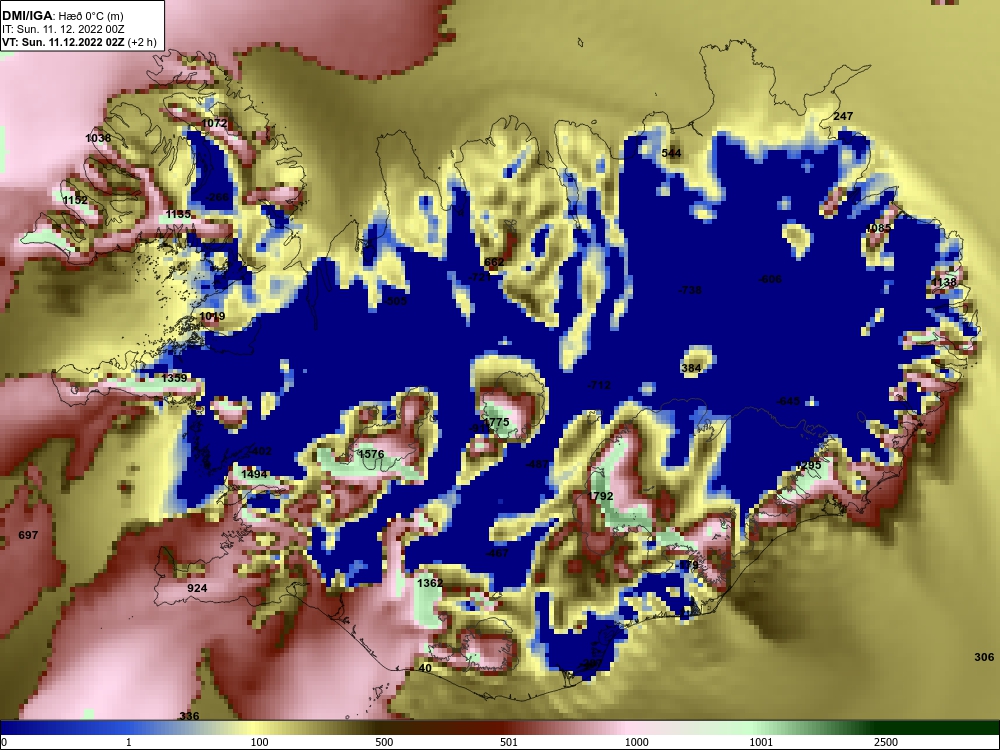The width and height of the screenshot is (1000, 750).
Task: Select the -645 value label
Action: click(789, 401)
